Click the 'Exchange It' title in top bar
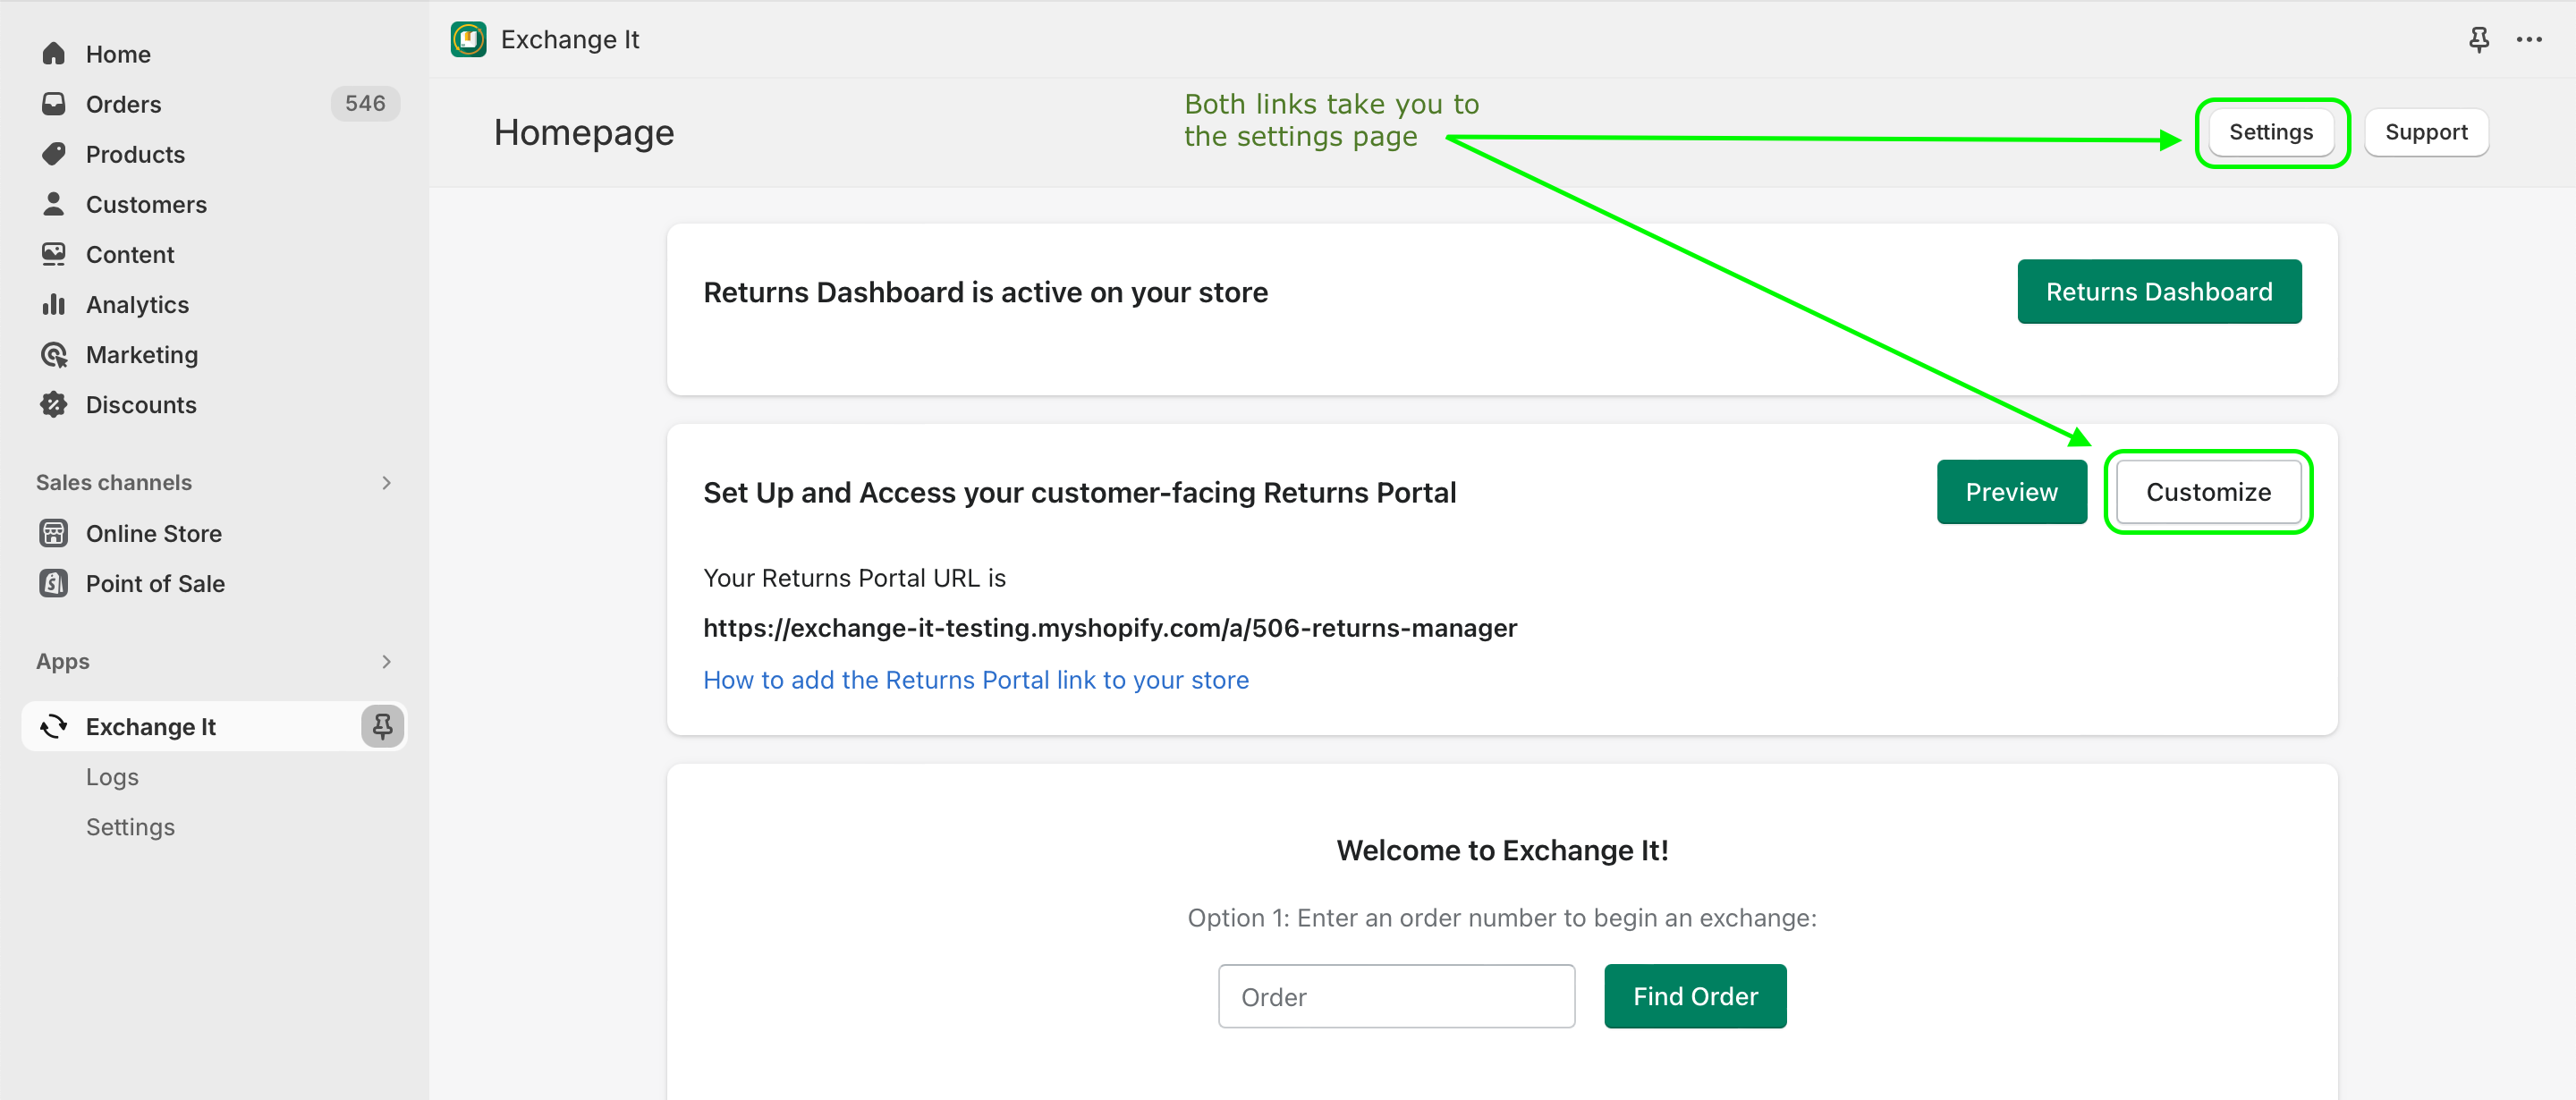This screenshot has width=2576, height=1100. [x=570, y=39]
